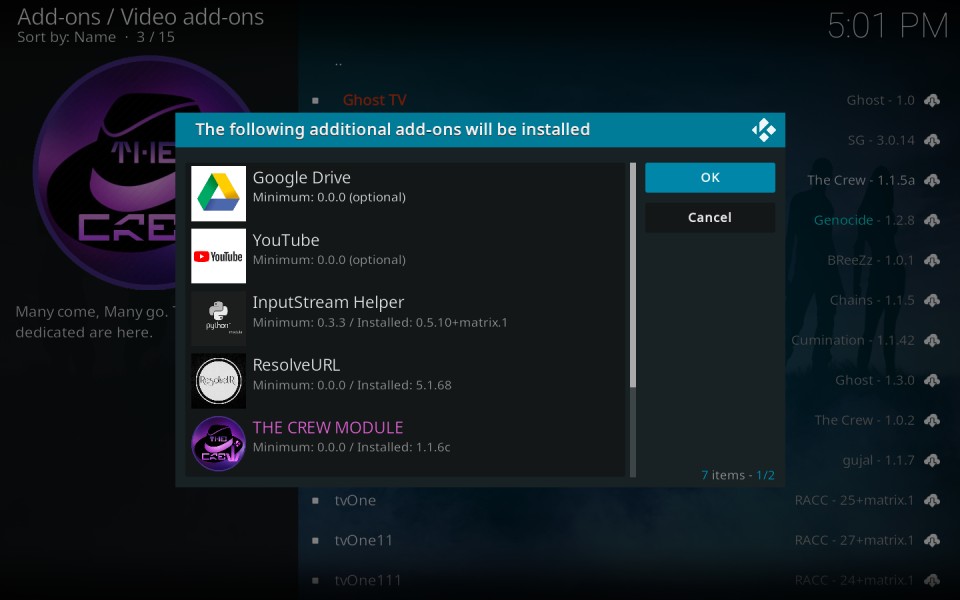Screen dimensions: 960x600
Task: Select tvOne in background add-on list
Action: [x=355, y=500]
